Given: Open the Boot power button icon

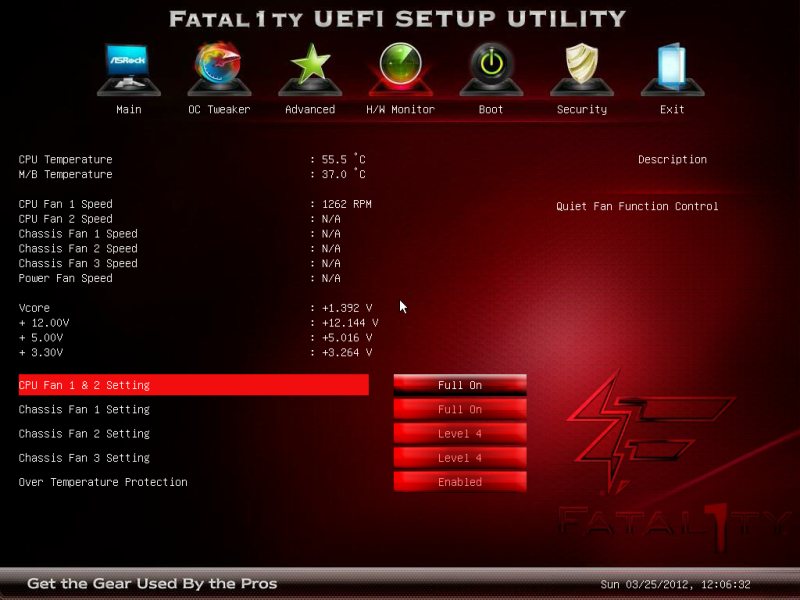Looking at the screenshot, I should [x=491, y=69].
